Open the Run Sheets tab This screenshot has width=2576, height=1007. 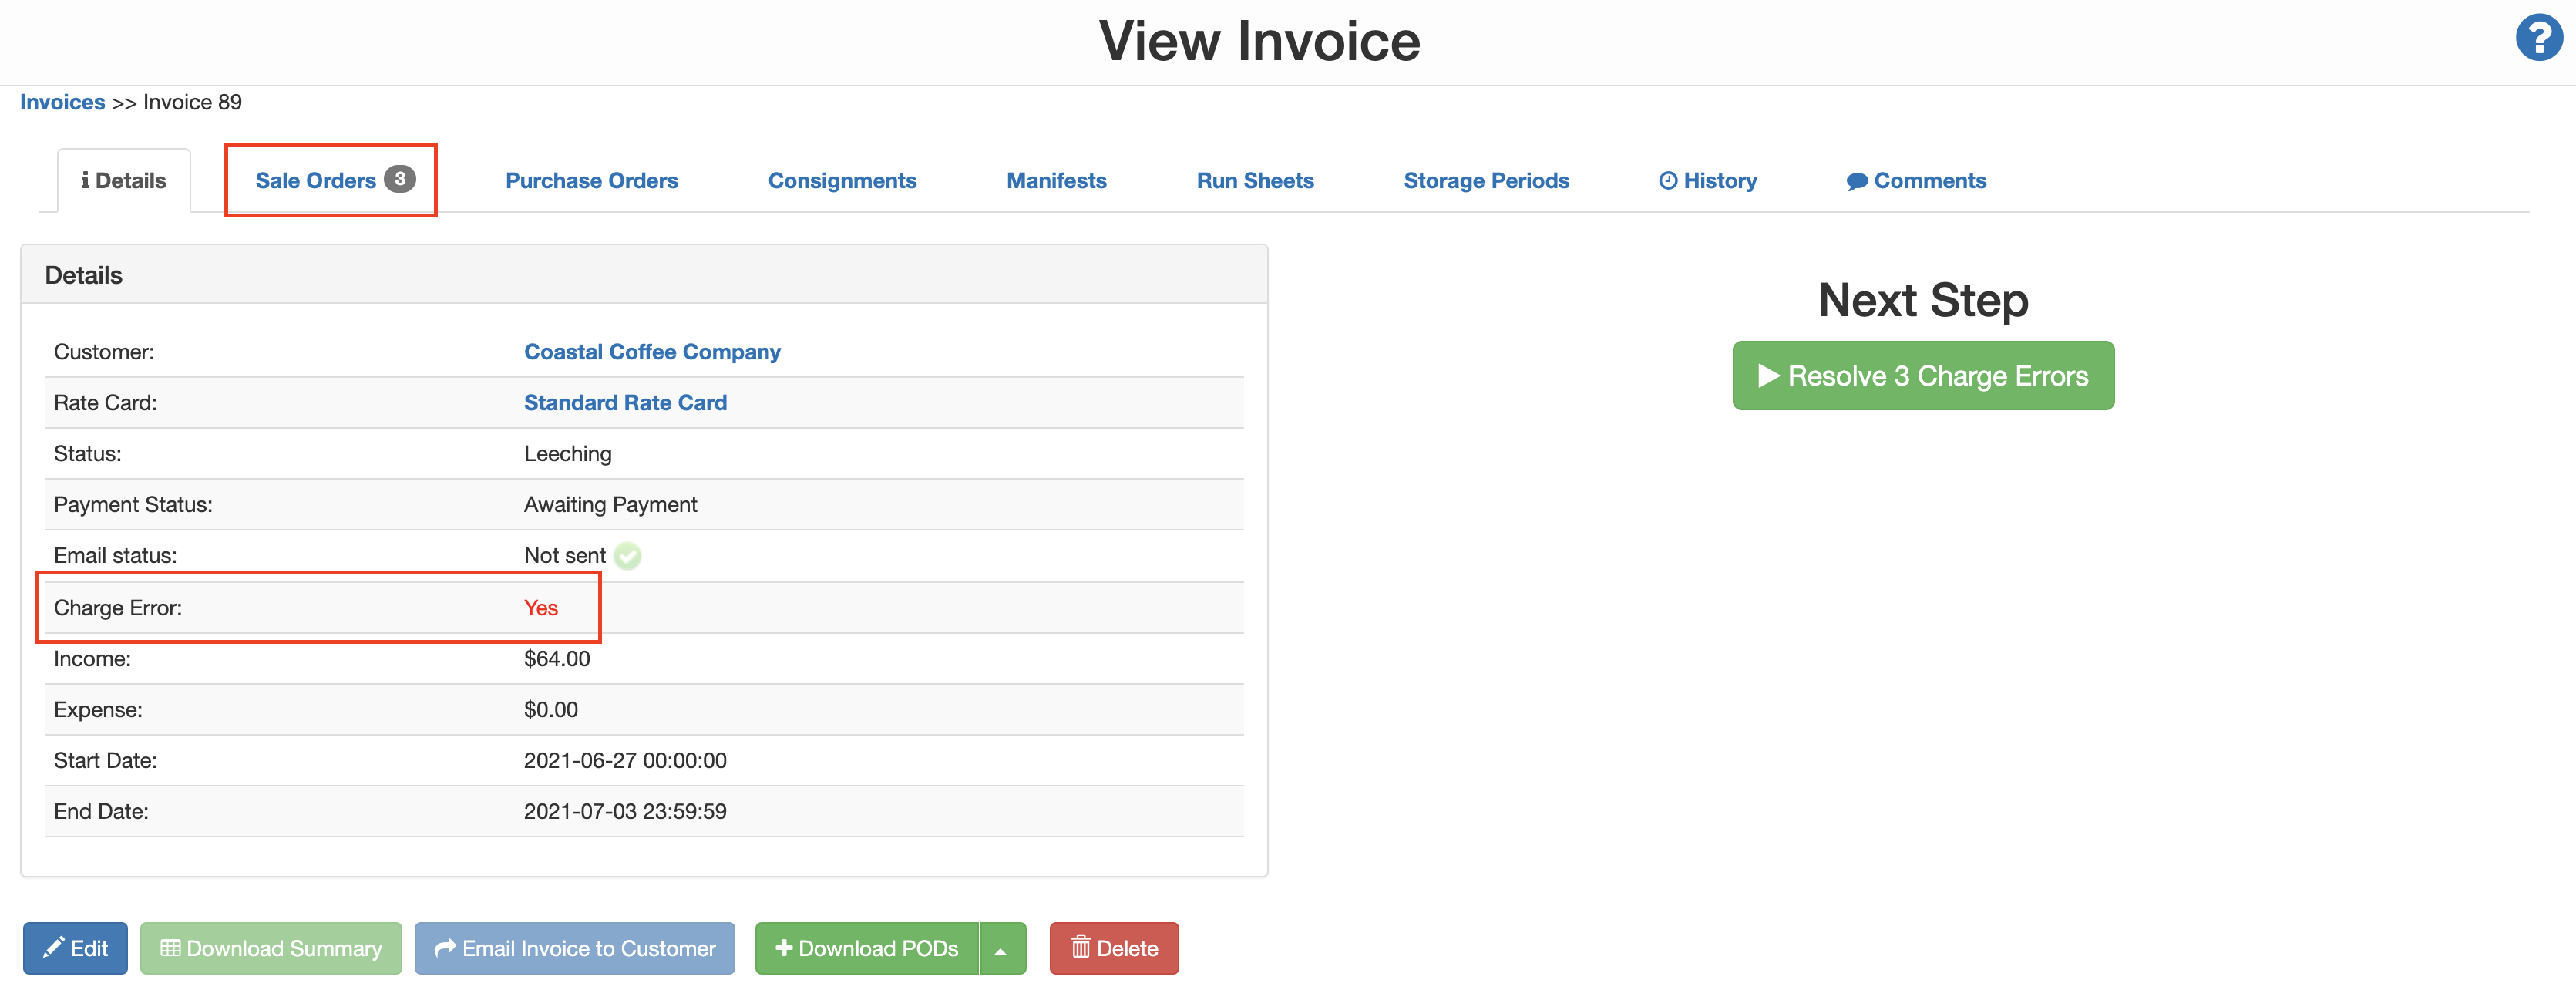tap(1255, 180)
